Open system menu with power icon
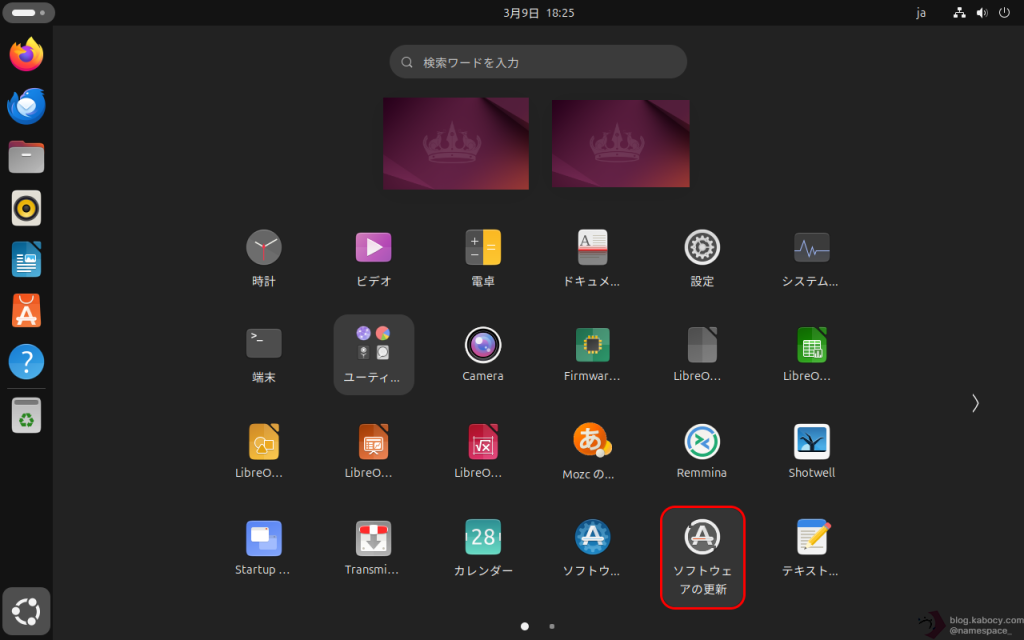Viewport: 1024px width, 640px height. 1004,13
